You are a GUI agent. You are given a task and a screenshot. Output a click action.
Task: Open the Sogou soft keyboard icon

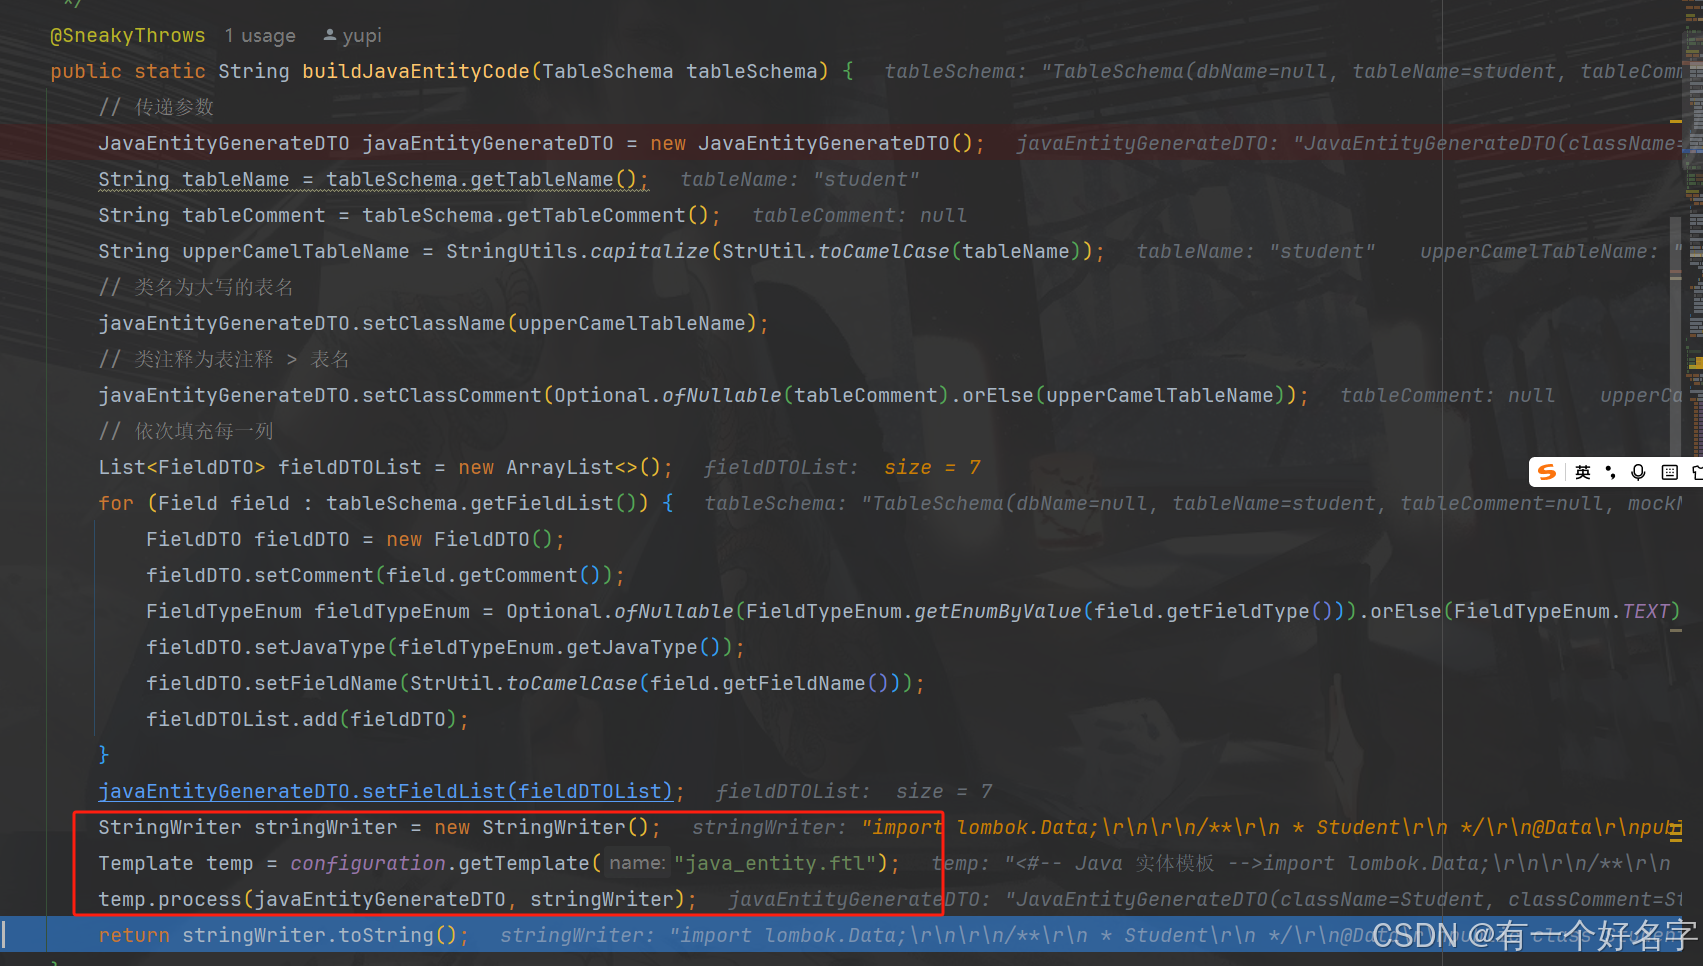click(x=1669, y=472)
